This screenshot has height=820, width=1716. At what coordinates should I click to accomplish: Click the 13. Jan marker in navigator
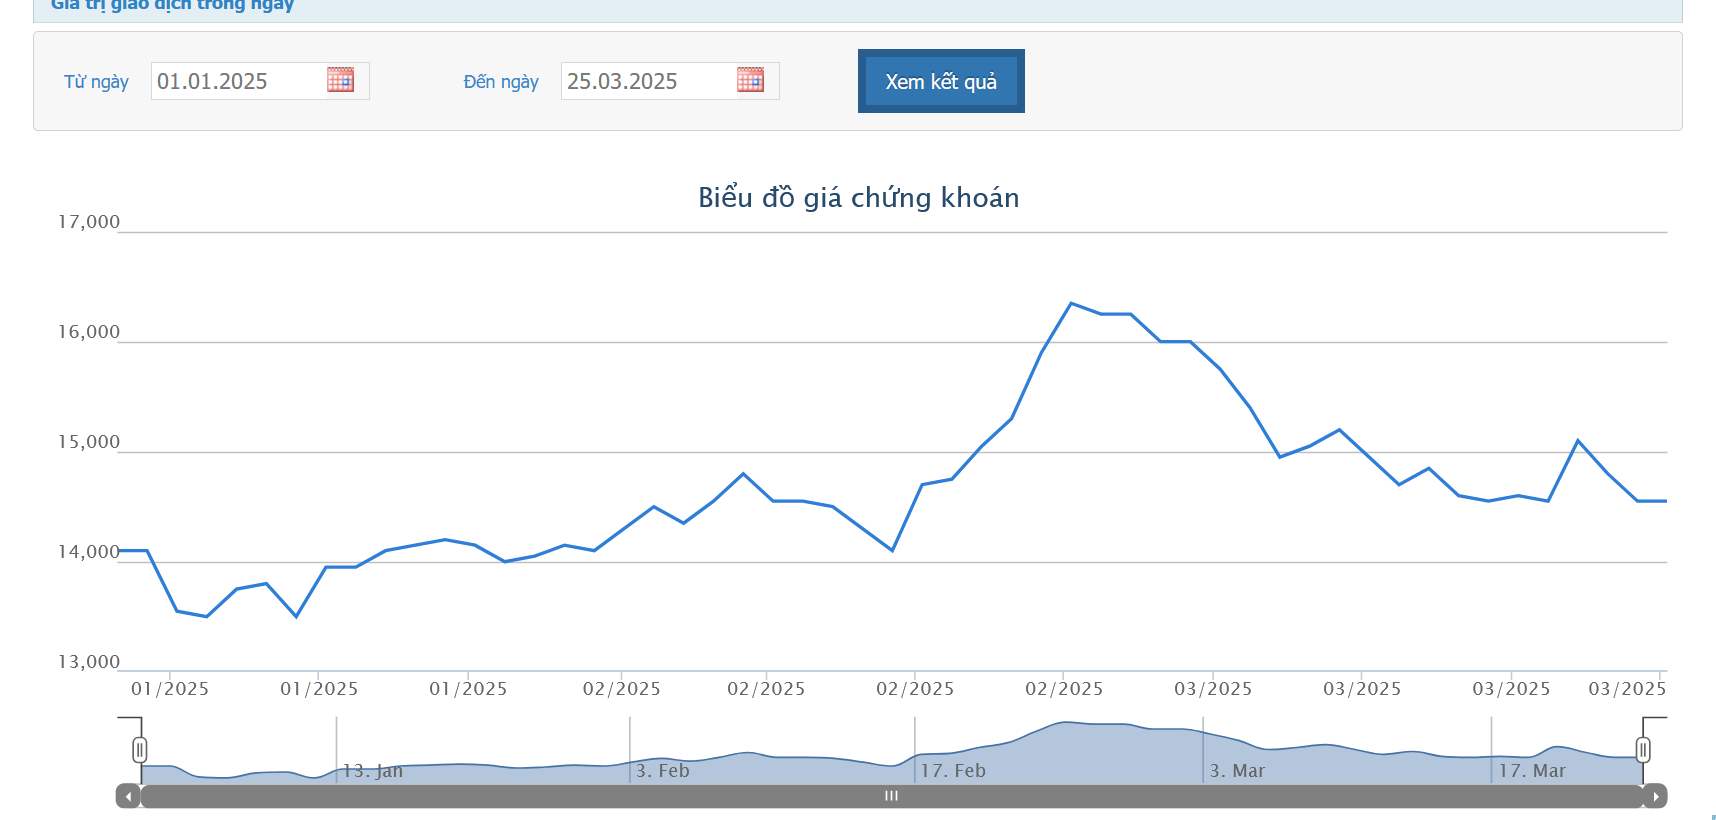tap(373, 771)
